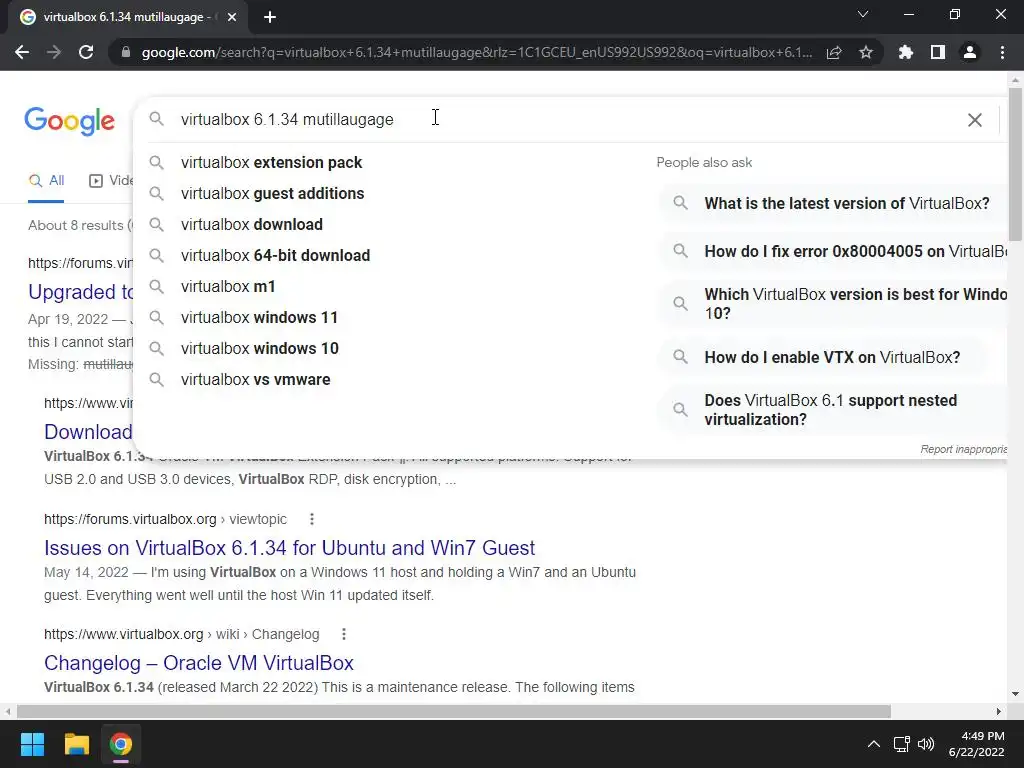Select 'How do I fix error 0x80004005' question
This screenshot has height=768, width=1024.
click(833, 251)
